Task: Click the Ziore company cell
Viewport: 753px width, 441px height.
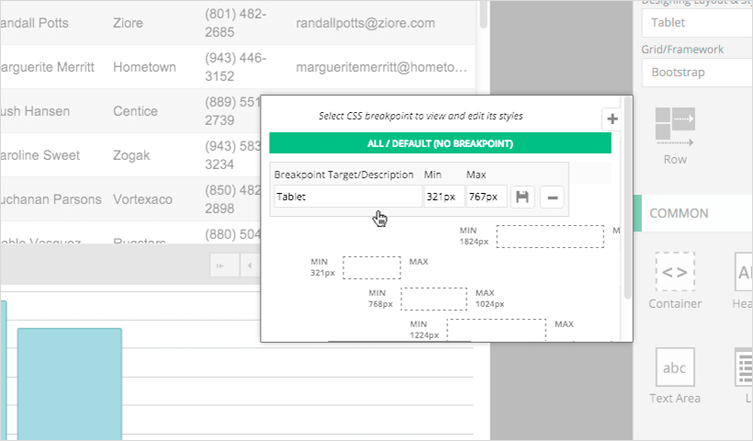Action: click(128, 23)
